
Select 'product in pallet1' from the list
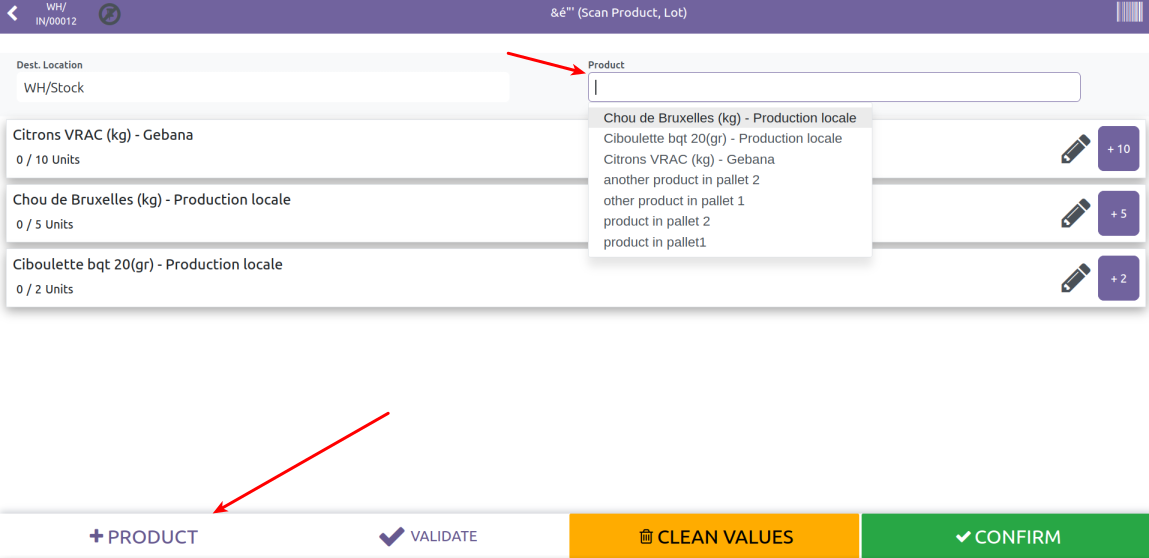(x=654, y=242)
